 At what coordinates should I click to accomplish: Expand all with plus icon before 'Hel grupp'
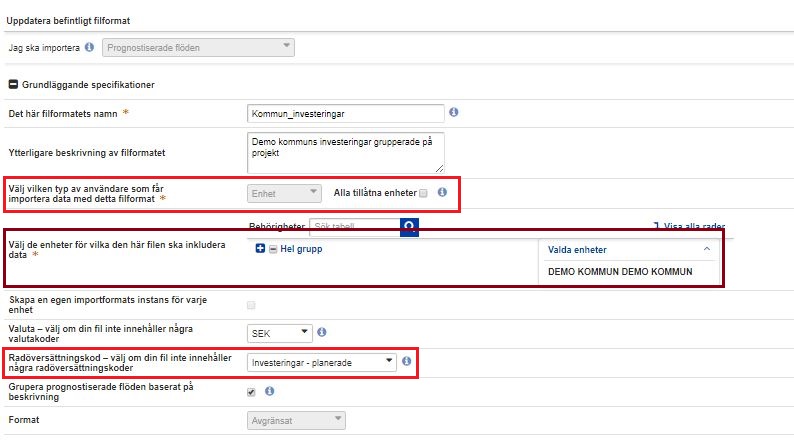(x=261, y=249)
